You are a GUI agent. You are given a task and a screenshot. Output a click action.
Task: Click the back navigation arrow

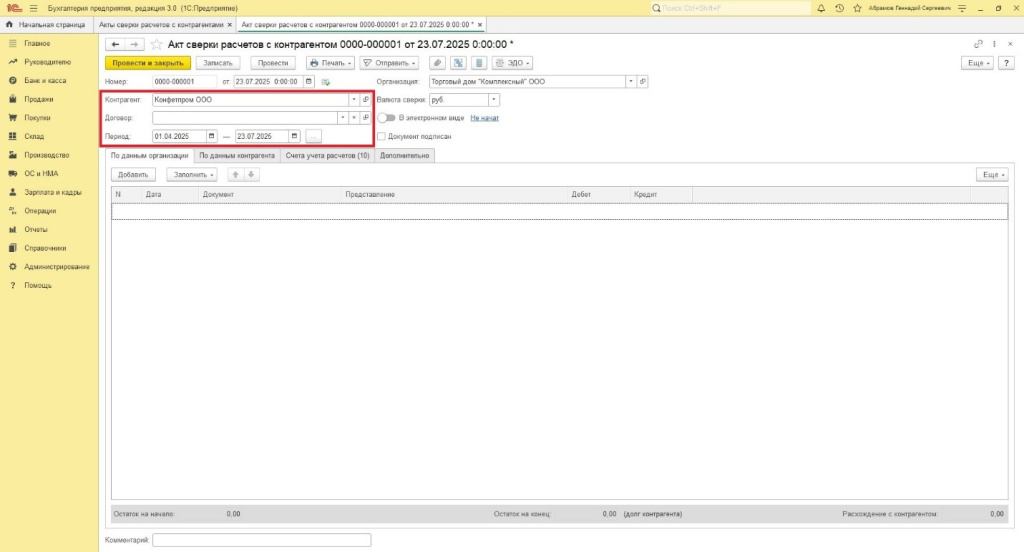pyautogui.click(x=115, y=44)
